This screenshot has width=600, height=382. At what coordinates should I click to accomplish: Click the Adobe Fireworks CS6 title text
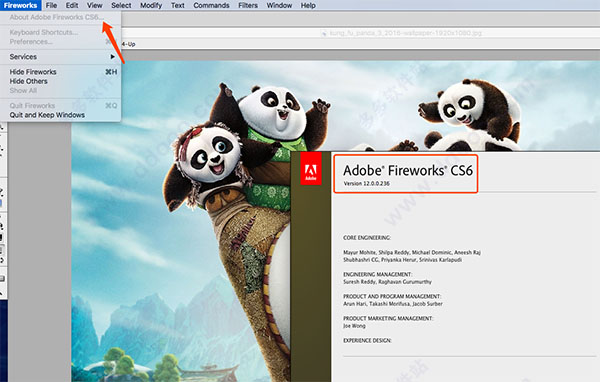point(408,170)
